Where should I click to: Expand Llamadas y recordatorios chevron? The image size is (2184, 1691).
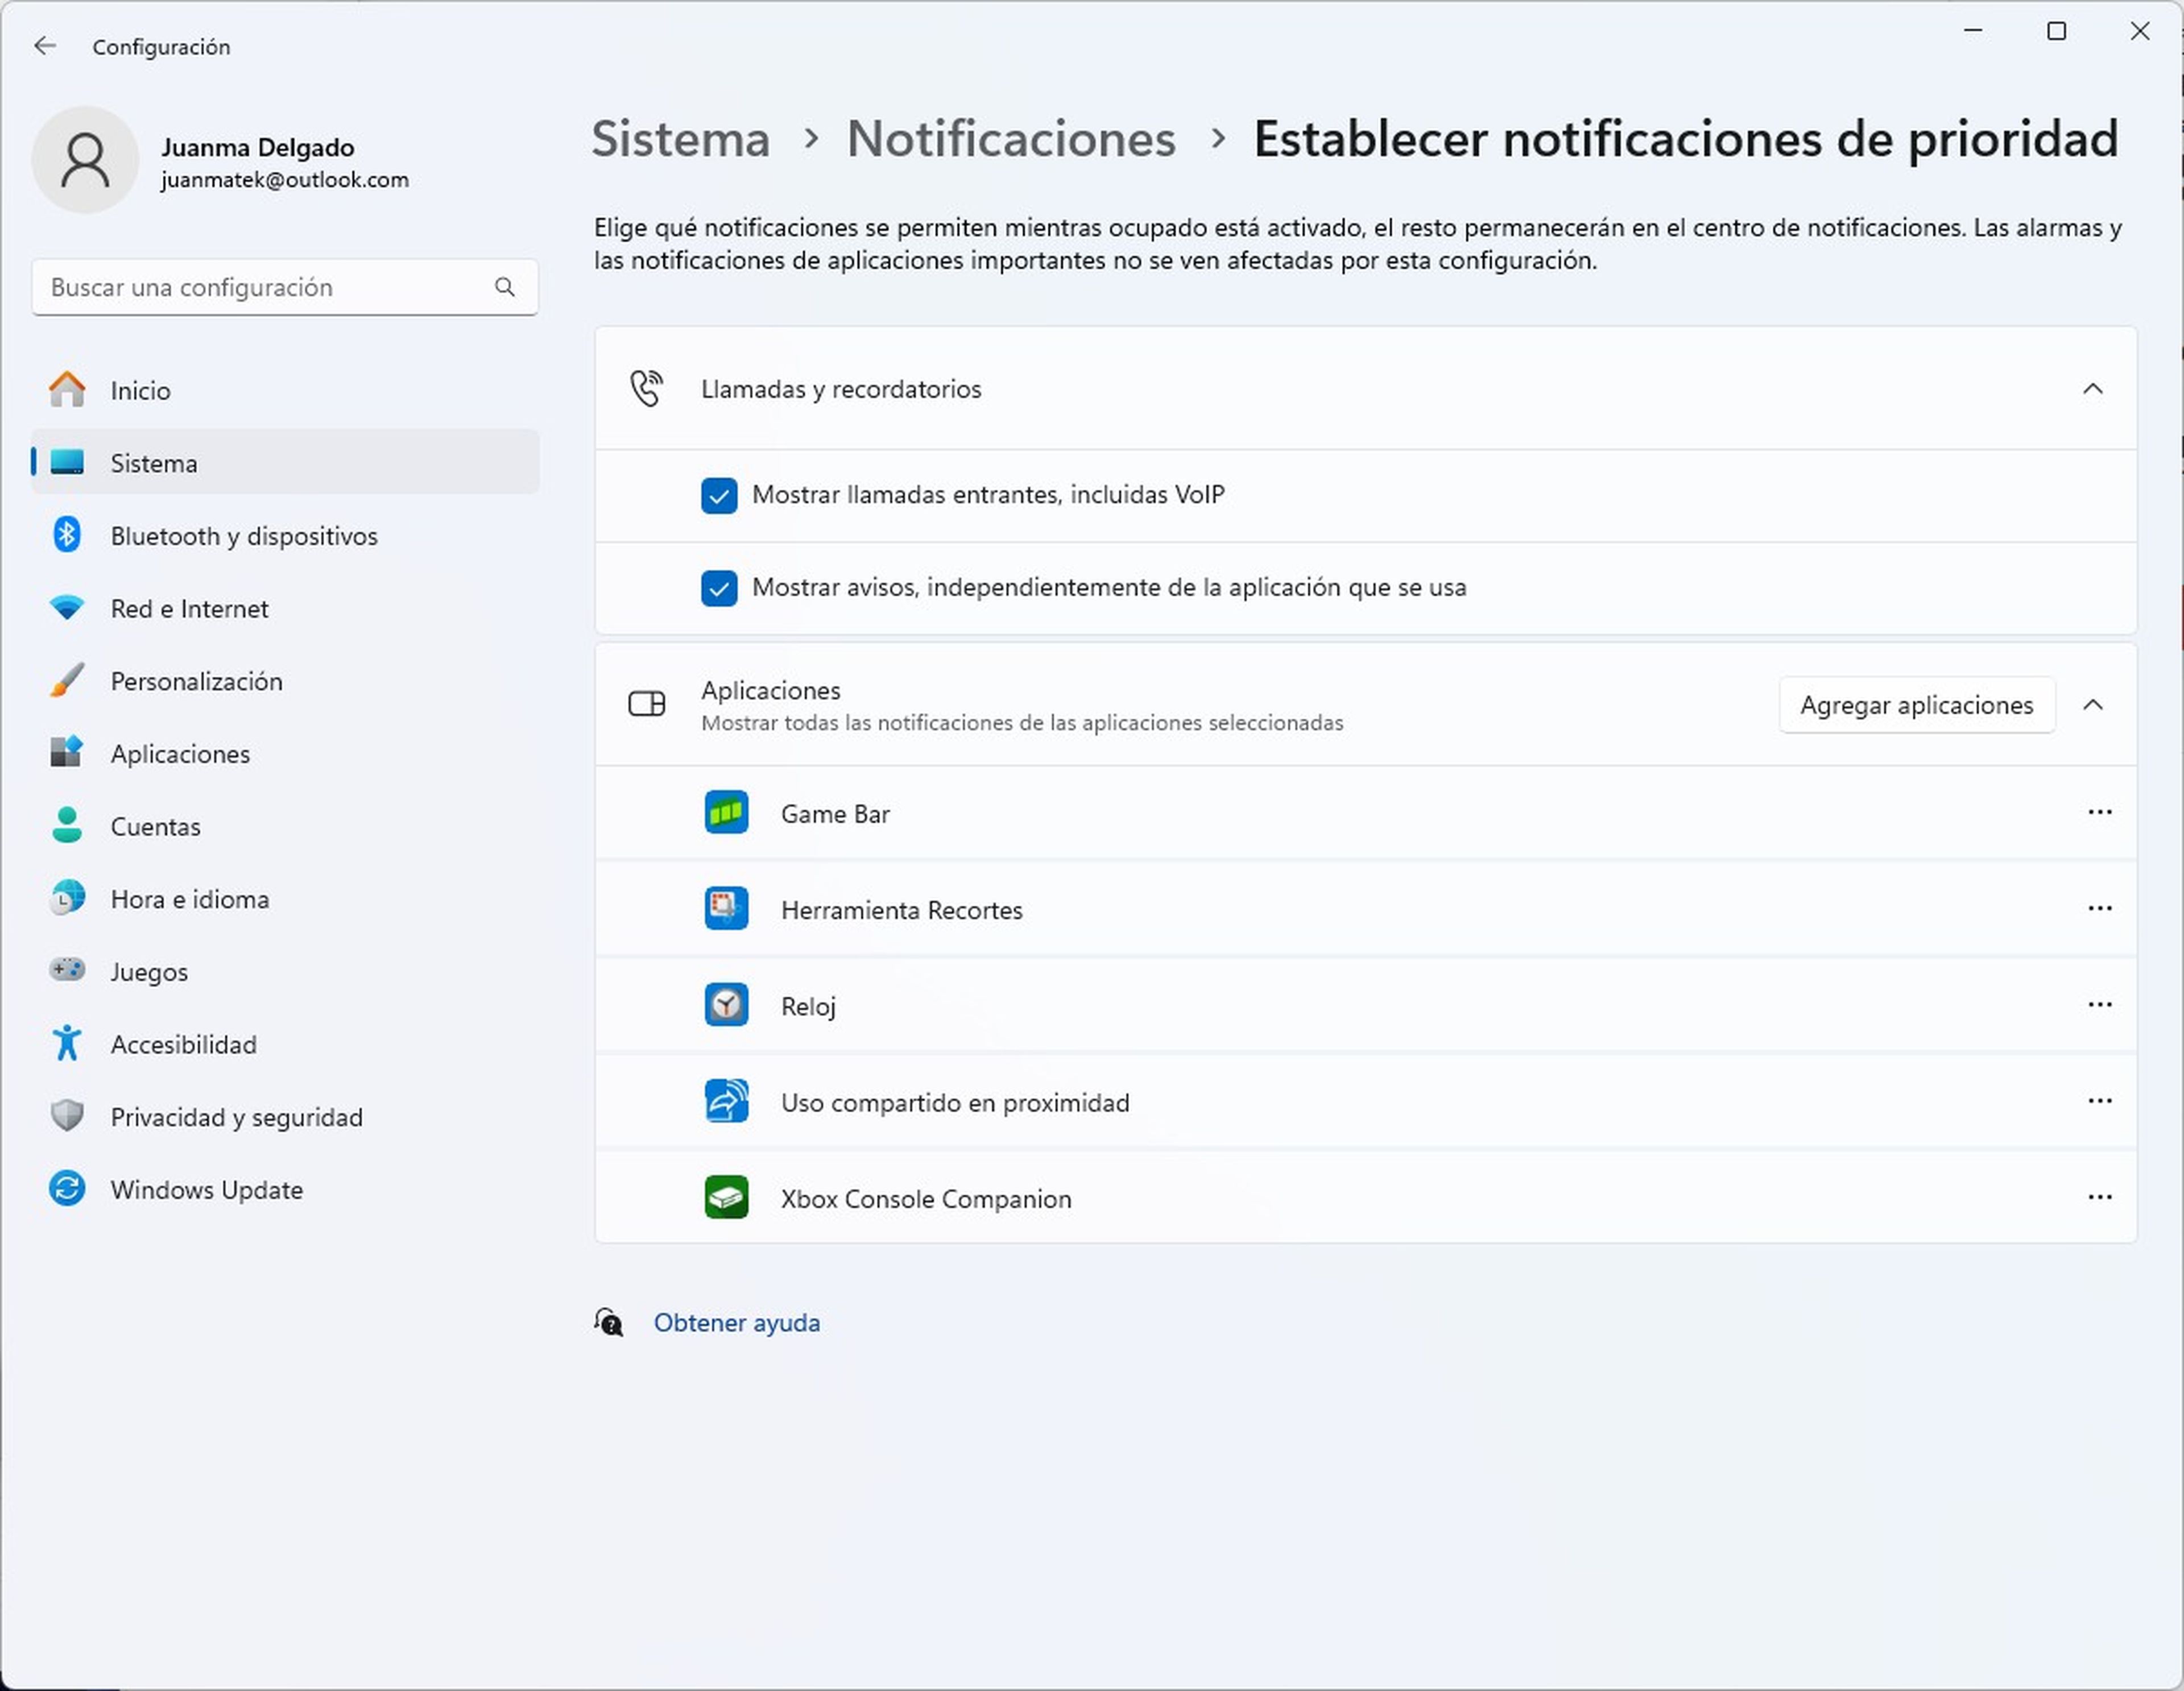[x=2094, y=388]
